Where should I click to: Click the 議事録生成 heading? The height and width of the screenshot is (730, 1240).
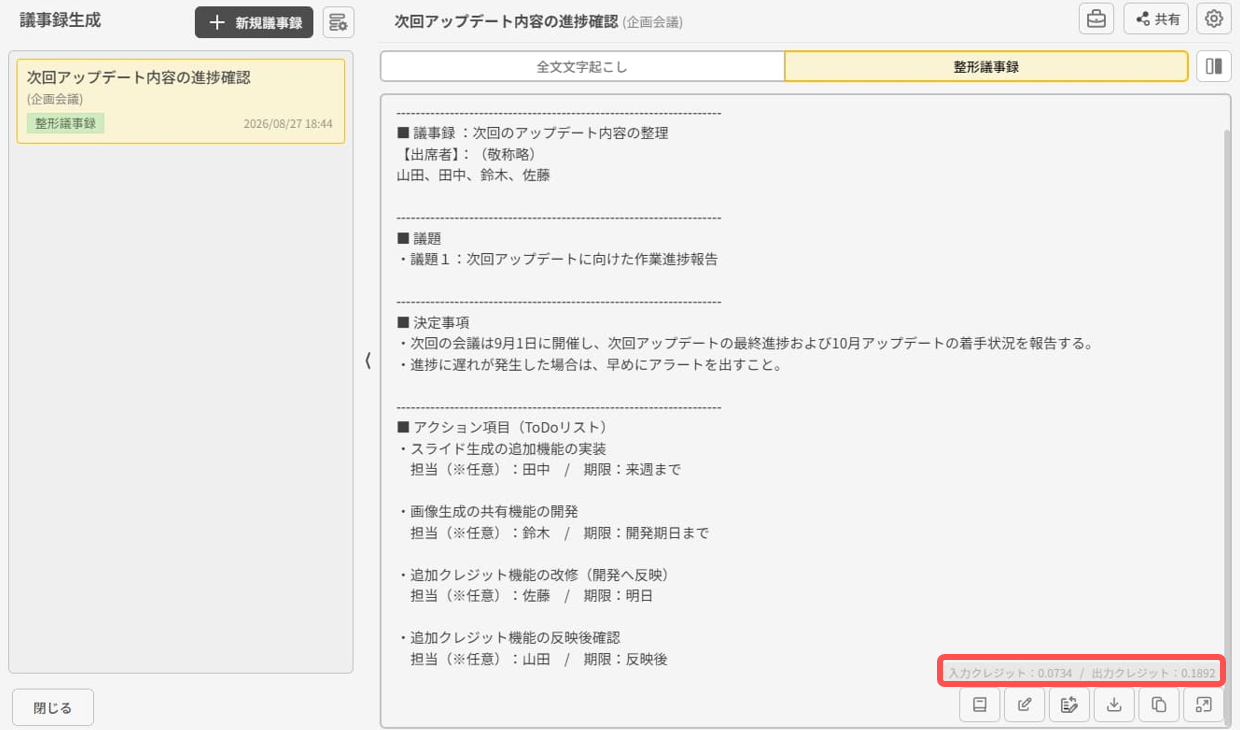click(x=60, y=20)
